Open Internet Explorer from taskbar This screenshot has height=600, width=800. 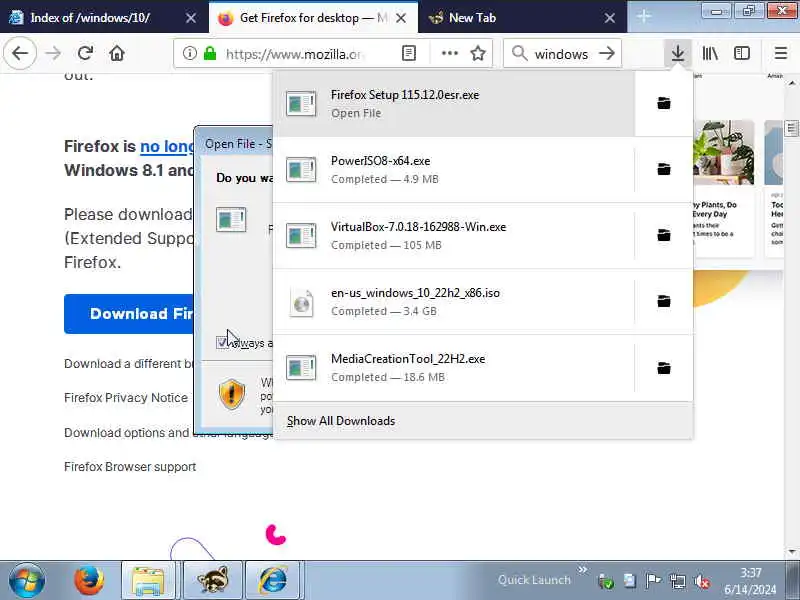pyautogui.click(x=273, y=580)
